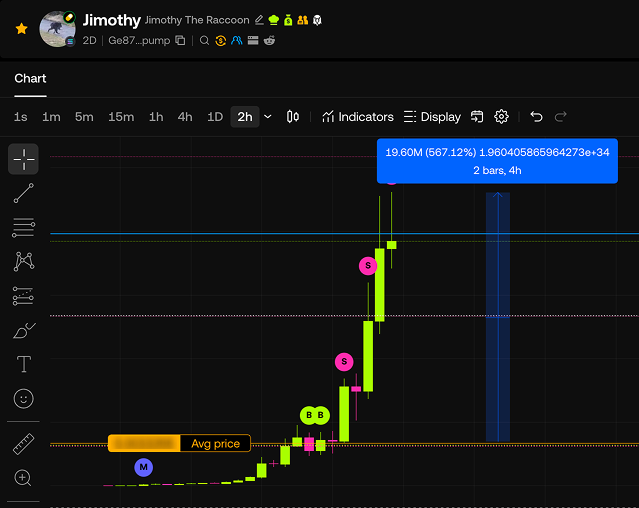The width and height of the screenshot is (639, 508).
Task: Click the 2D age label
Action: (89, 40)
